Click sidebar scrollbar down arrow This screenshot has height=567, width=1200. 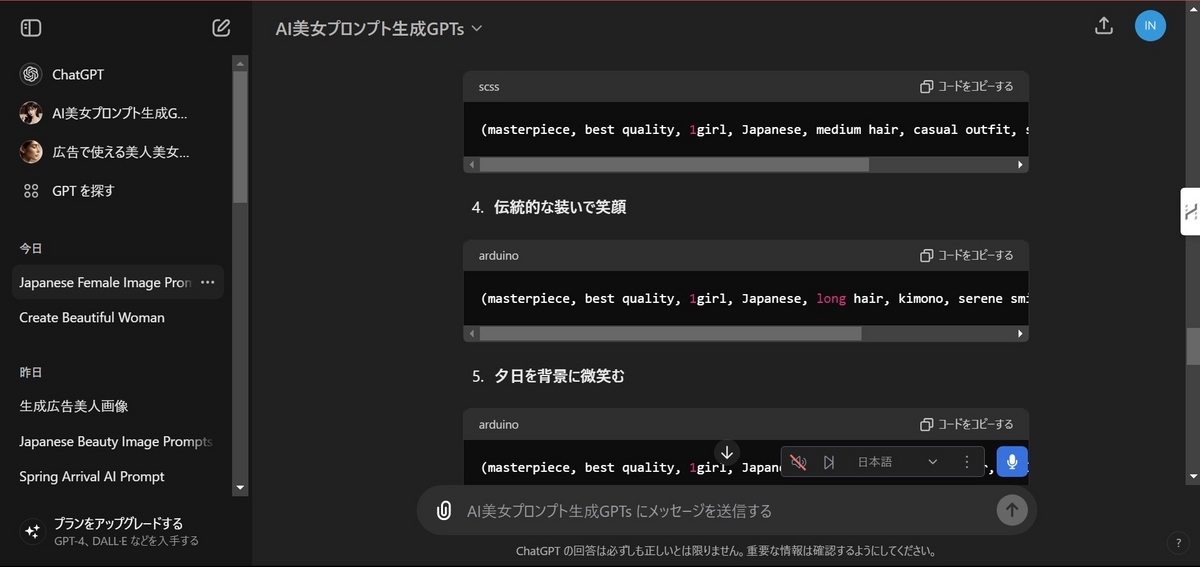coord(240,488)
